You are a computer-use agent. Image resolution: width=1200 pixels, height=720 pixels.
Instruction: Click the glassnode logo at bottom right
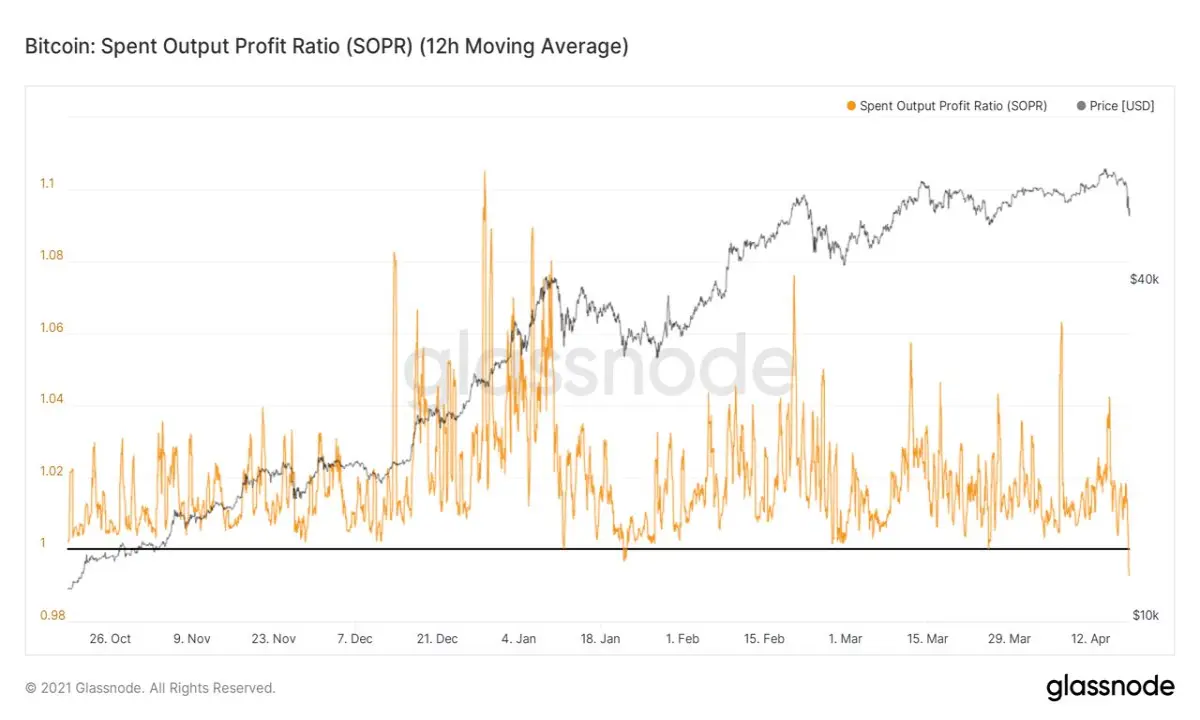[x=1110, y=688]
